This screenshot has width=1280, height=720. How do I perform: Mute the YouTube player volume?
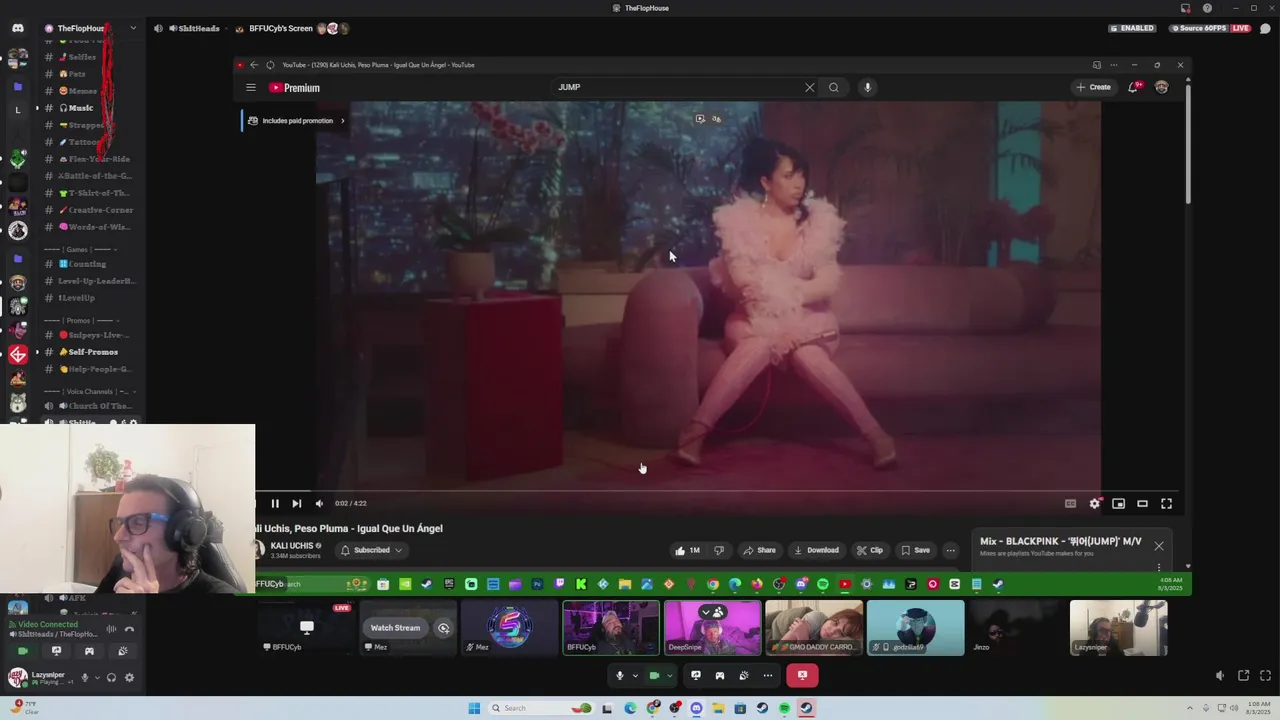point(319,503)
